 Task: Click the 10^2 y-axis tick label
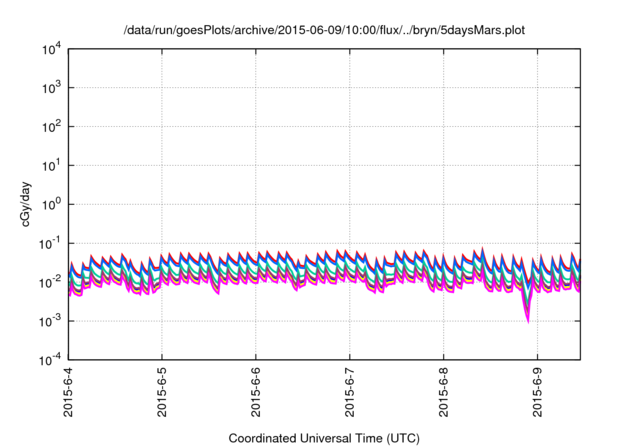pyautogui.click(x=51, y=127)
